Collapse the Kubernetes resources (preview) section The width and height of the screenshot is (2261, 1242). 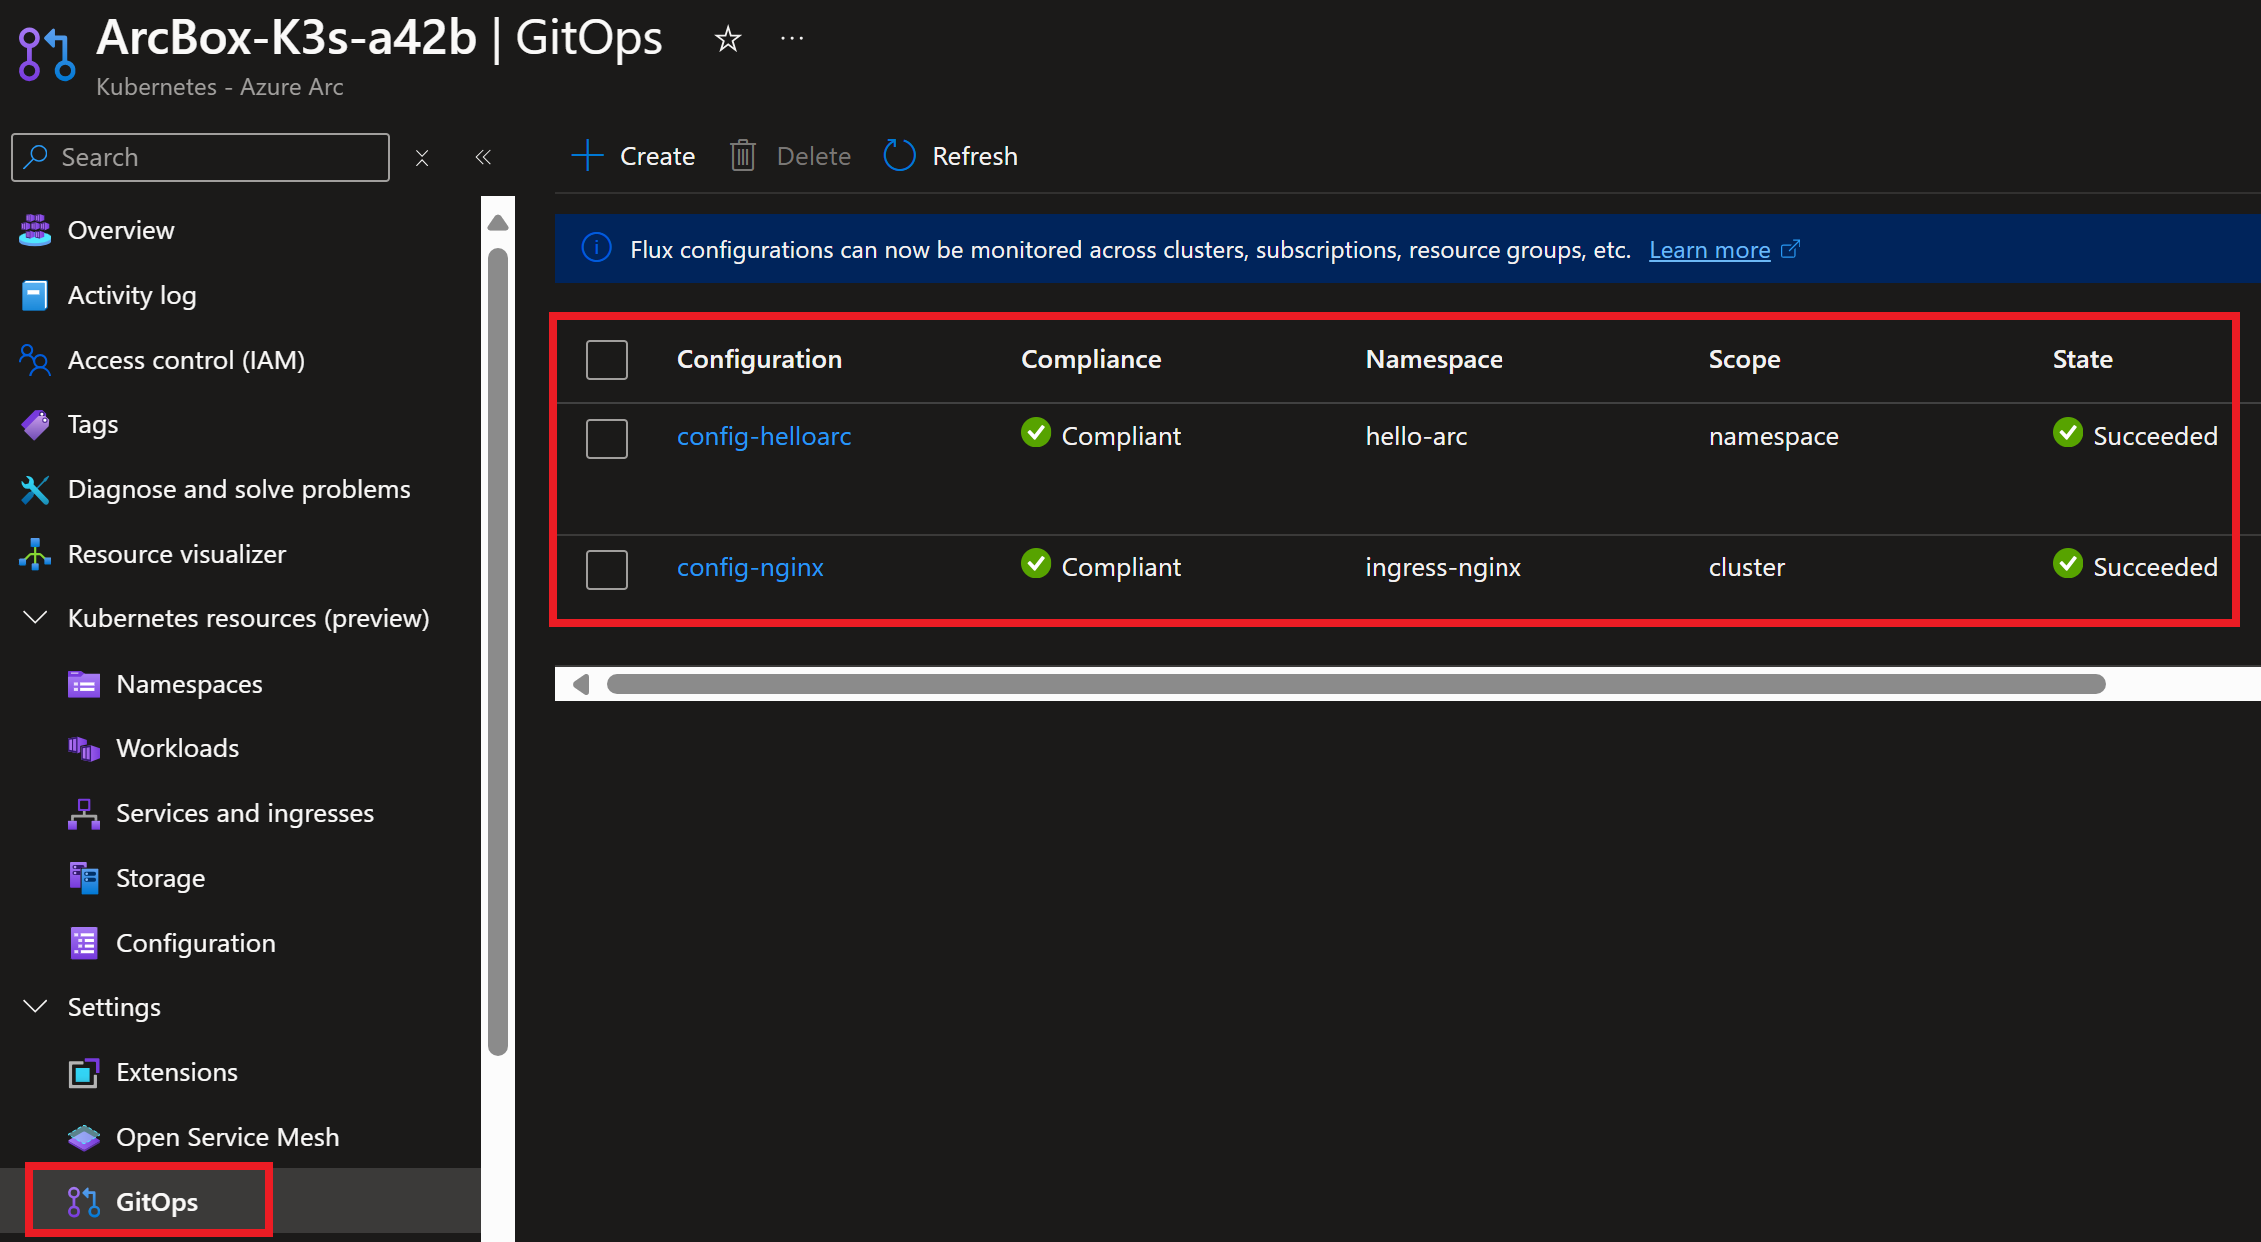(x=35, y=618)
